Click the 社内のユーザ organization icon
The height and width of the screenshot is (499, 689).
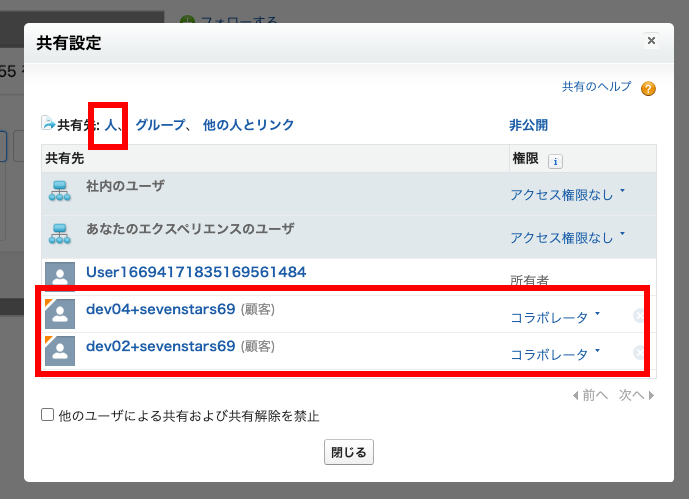point(60,191)
